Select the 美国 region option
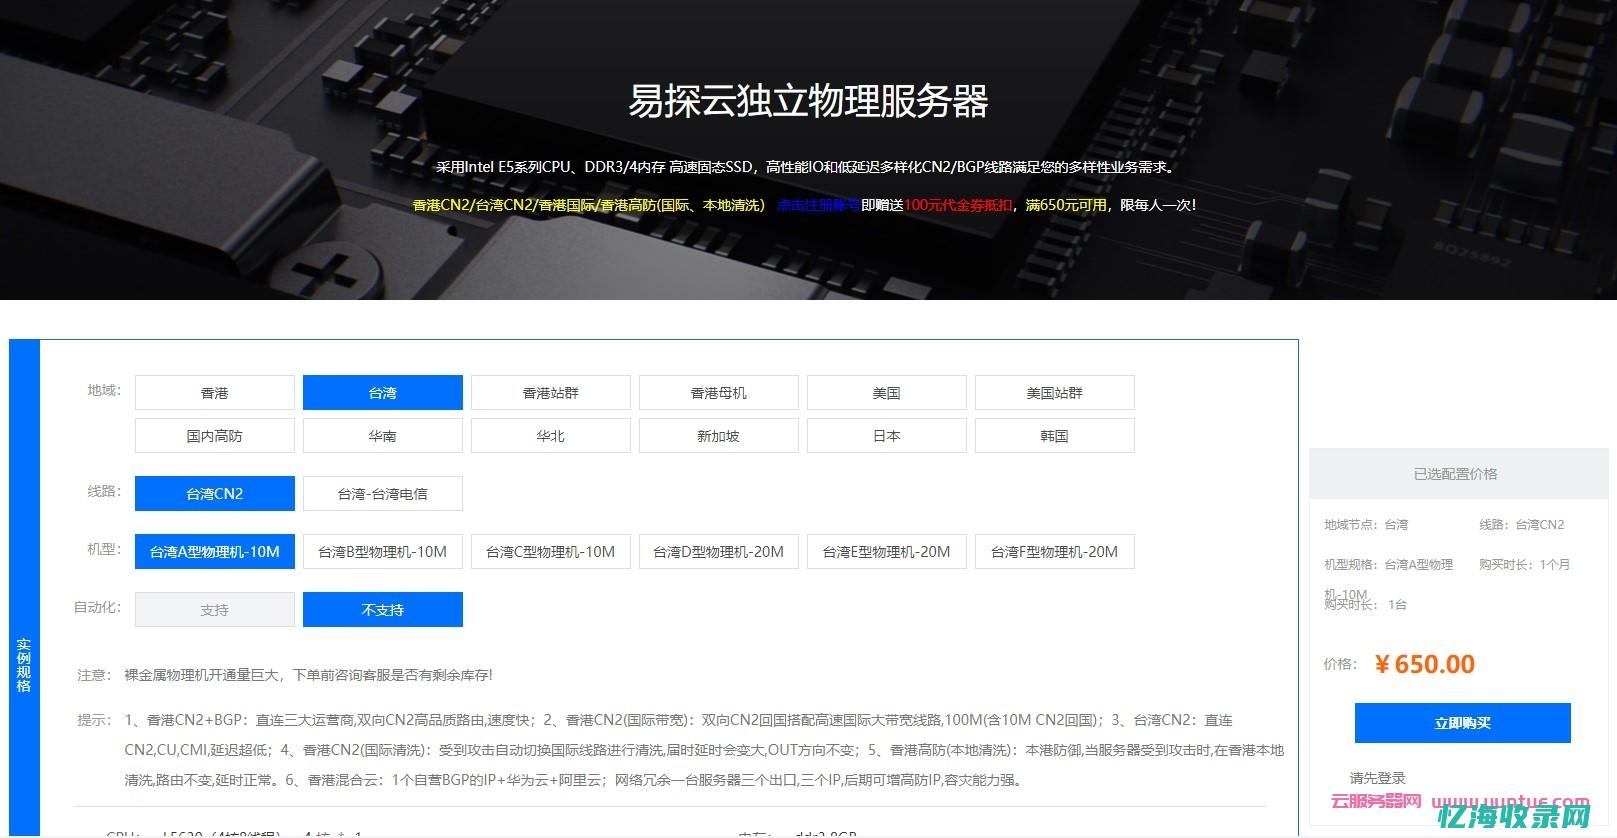This screenshot has width=1617, height=838. [887, 393]
